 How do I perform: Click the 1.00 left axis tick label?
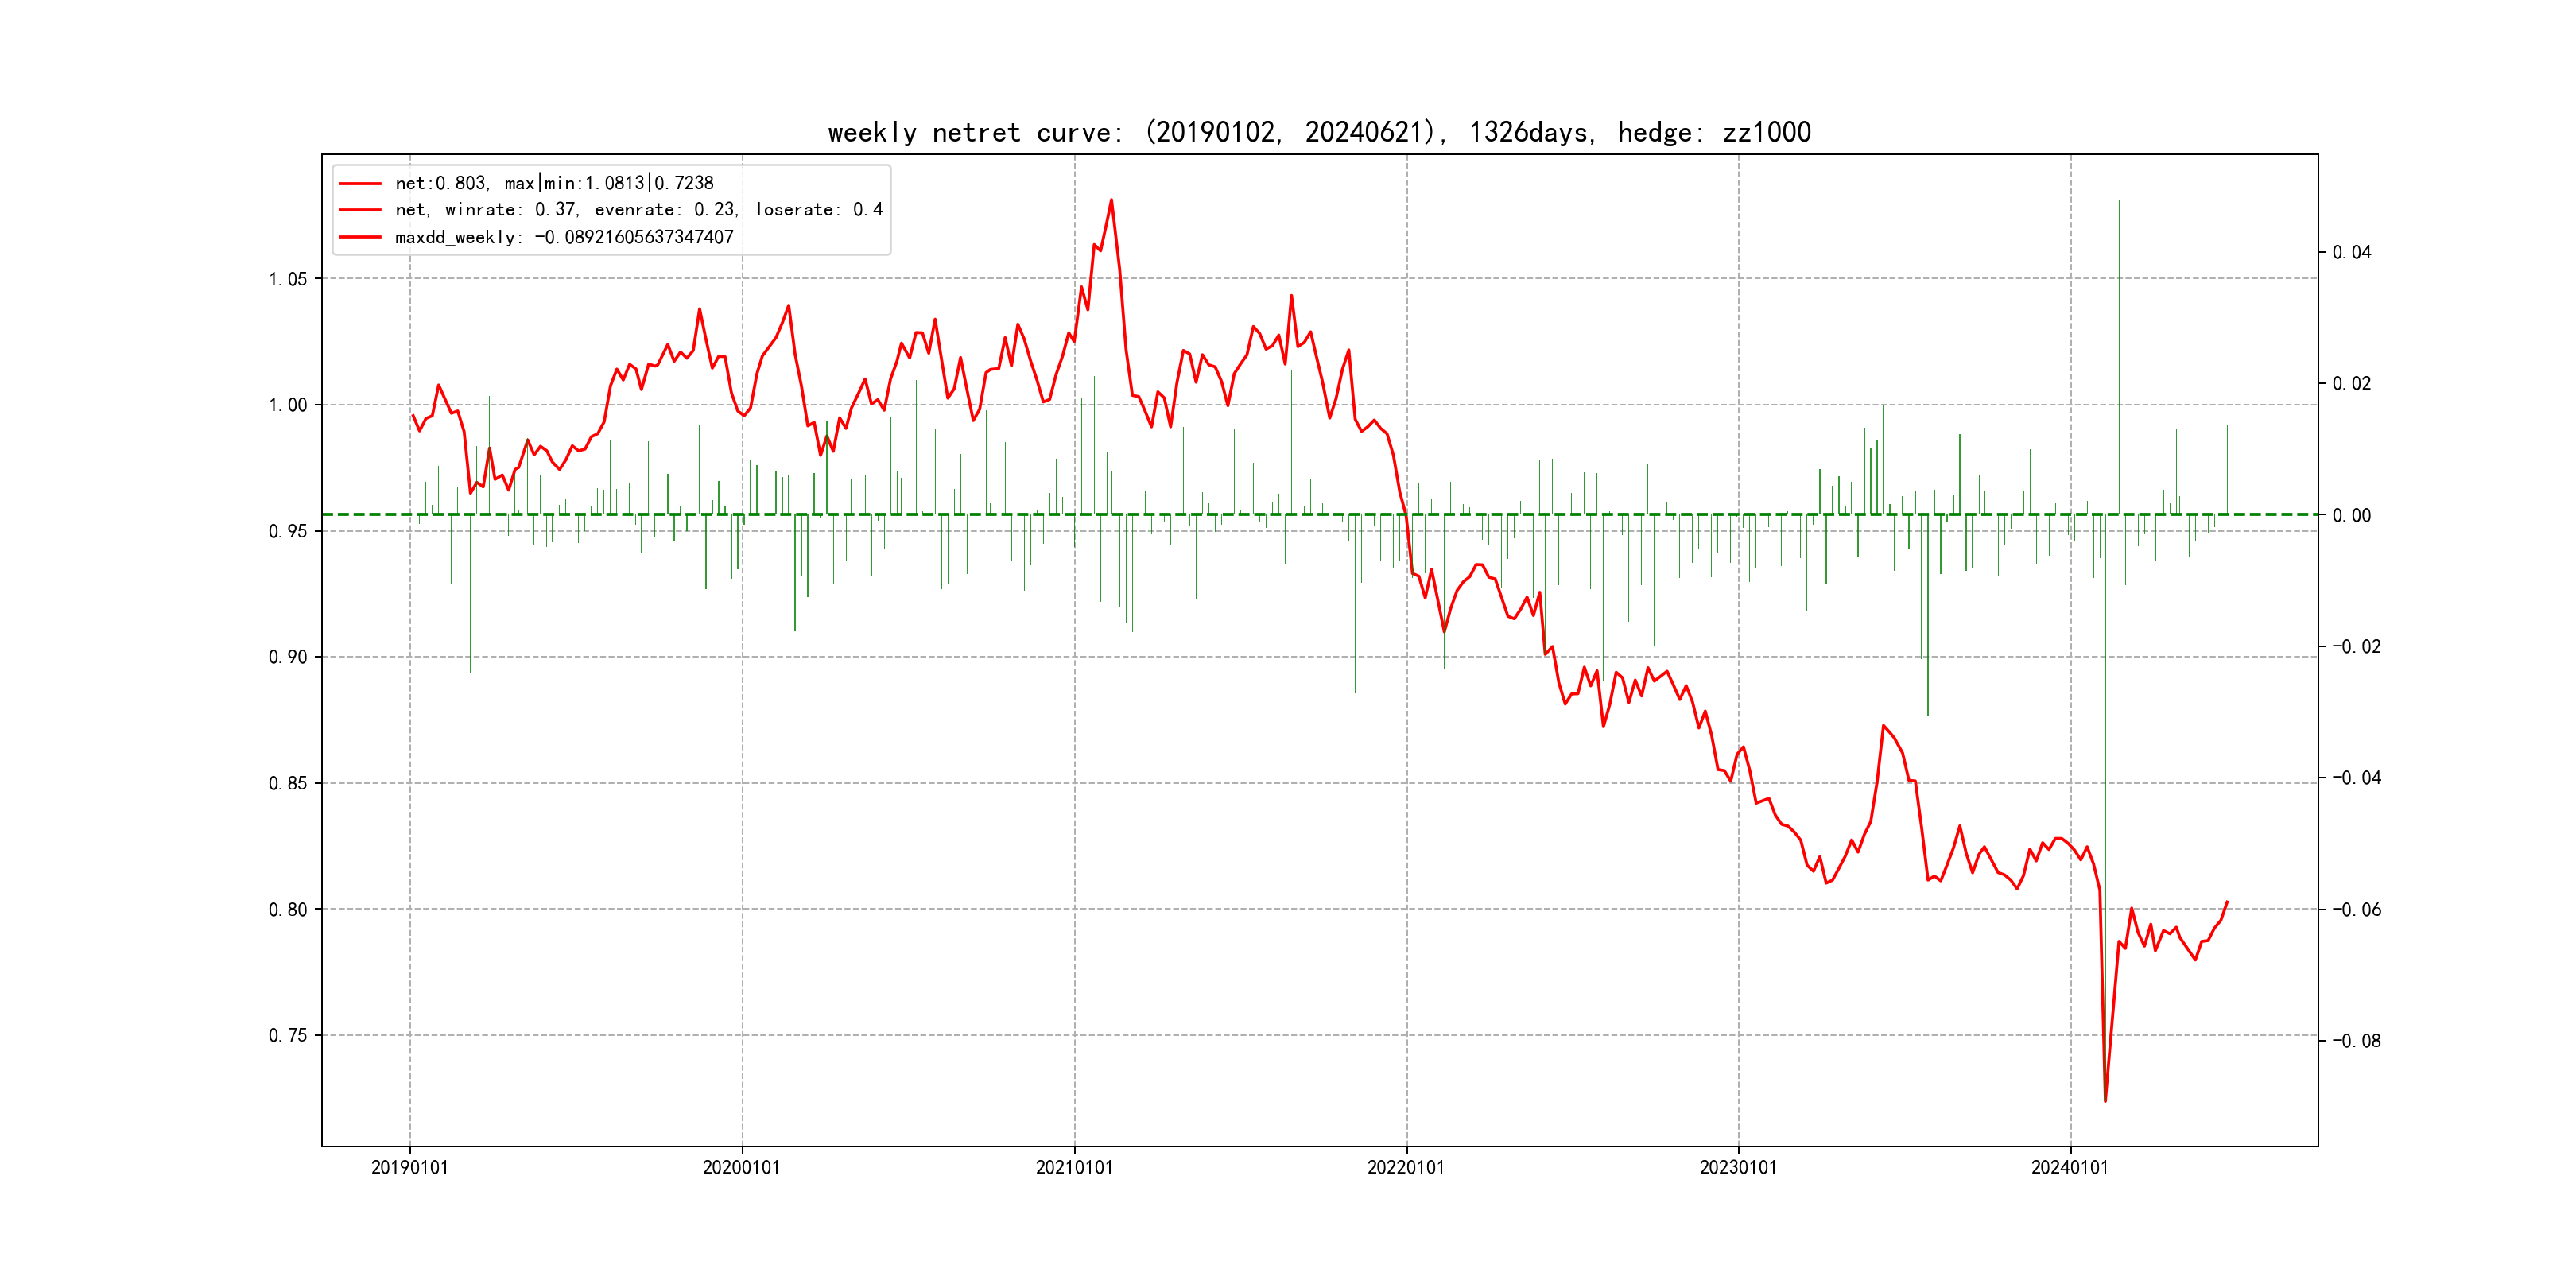click(288, 405)
